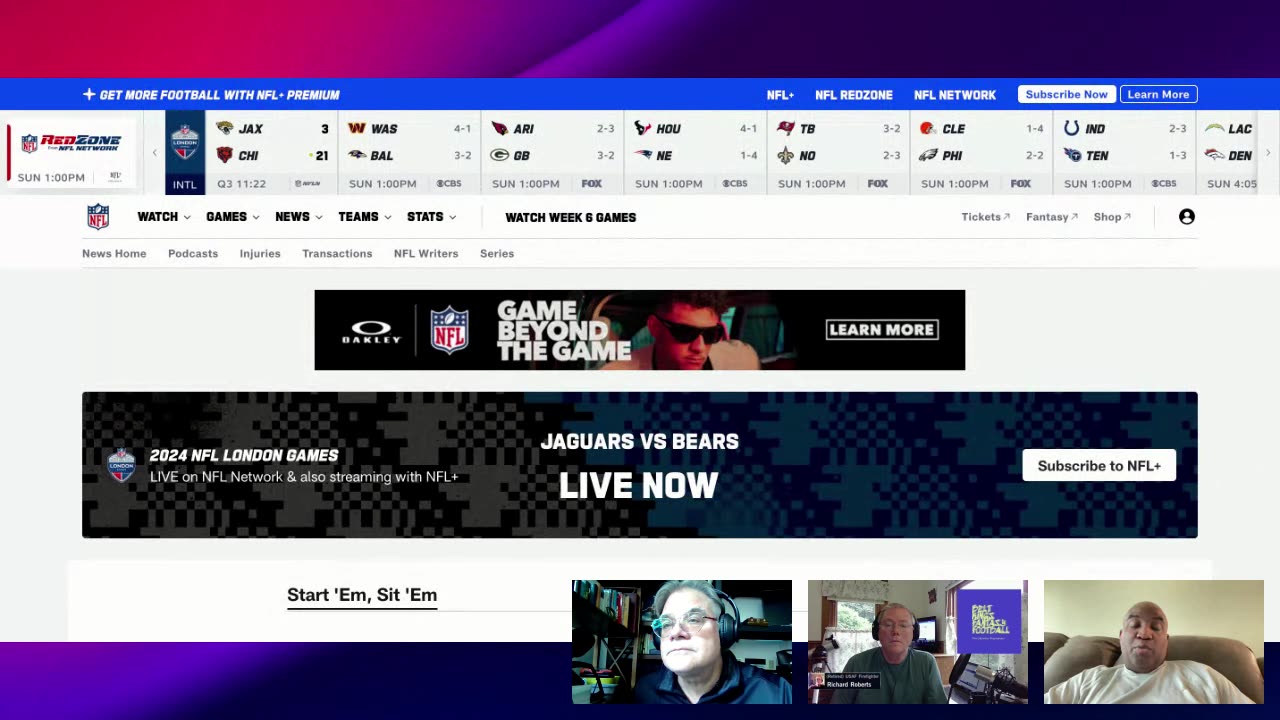Viewport: 1280px width, 720px height.
Task: Click Subscribe to NFL+ button
Action: click(x=1099, y=466)
